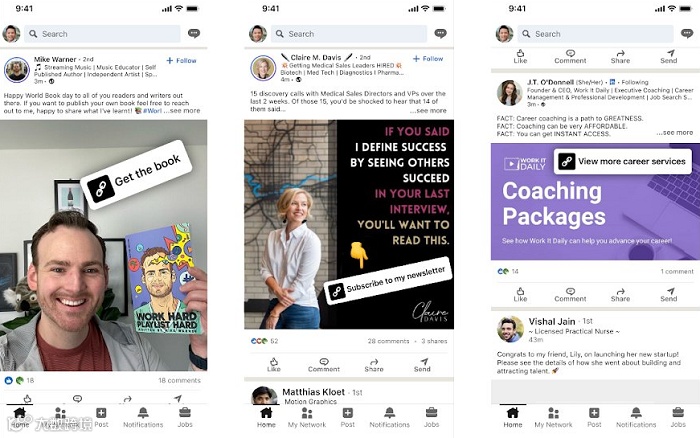
Task: Click the search field in right phone
Action: 596,34
